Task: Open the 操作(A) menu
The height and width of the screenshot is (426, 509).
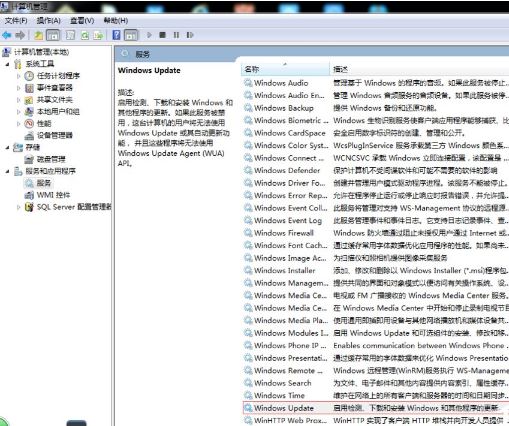Action: coord(48,21)
